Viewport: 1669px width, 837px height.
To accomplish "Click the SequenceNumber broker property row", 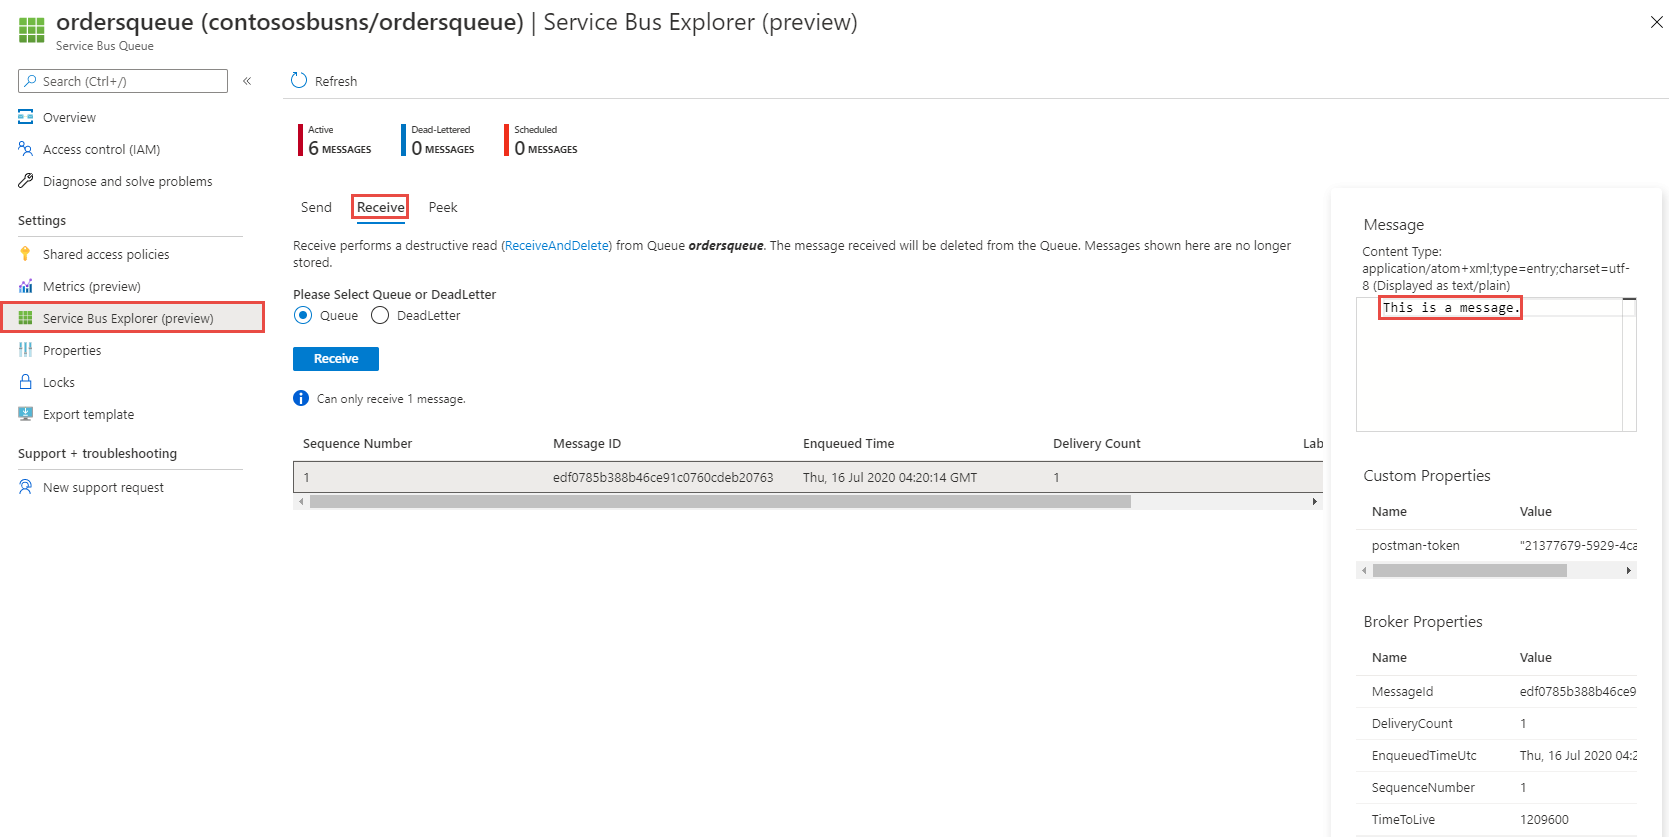I will [1497, 788].
